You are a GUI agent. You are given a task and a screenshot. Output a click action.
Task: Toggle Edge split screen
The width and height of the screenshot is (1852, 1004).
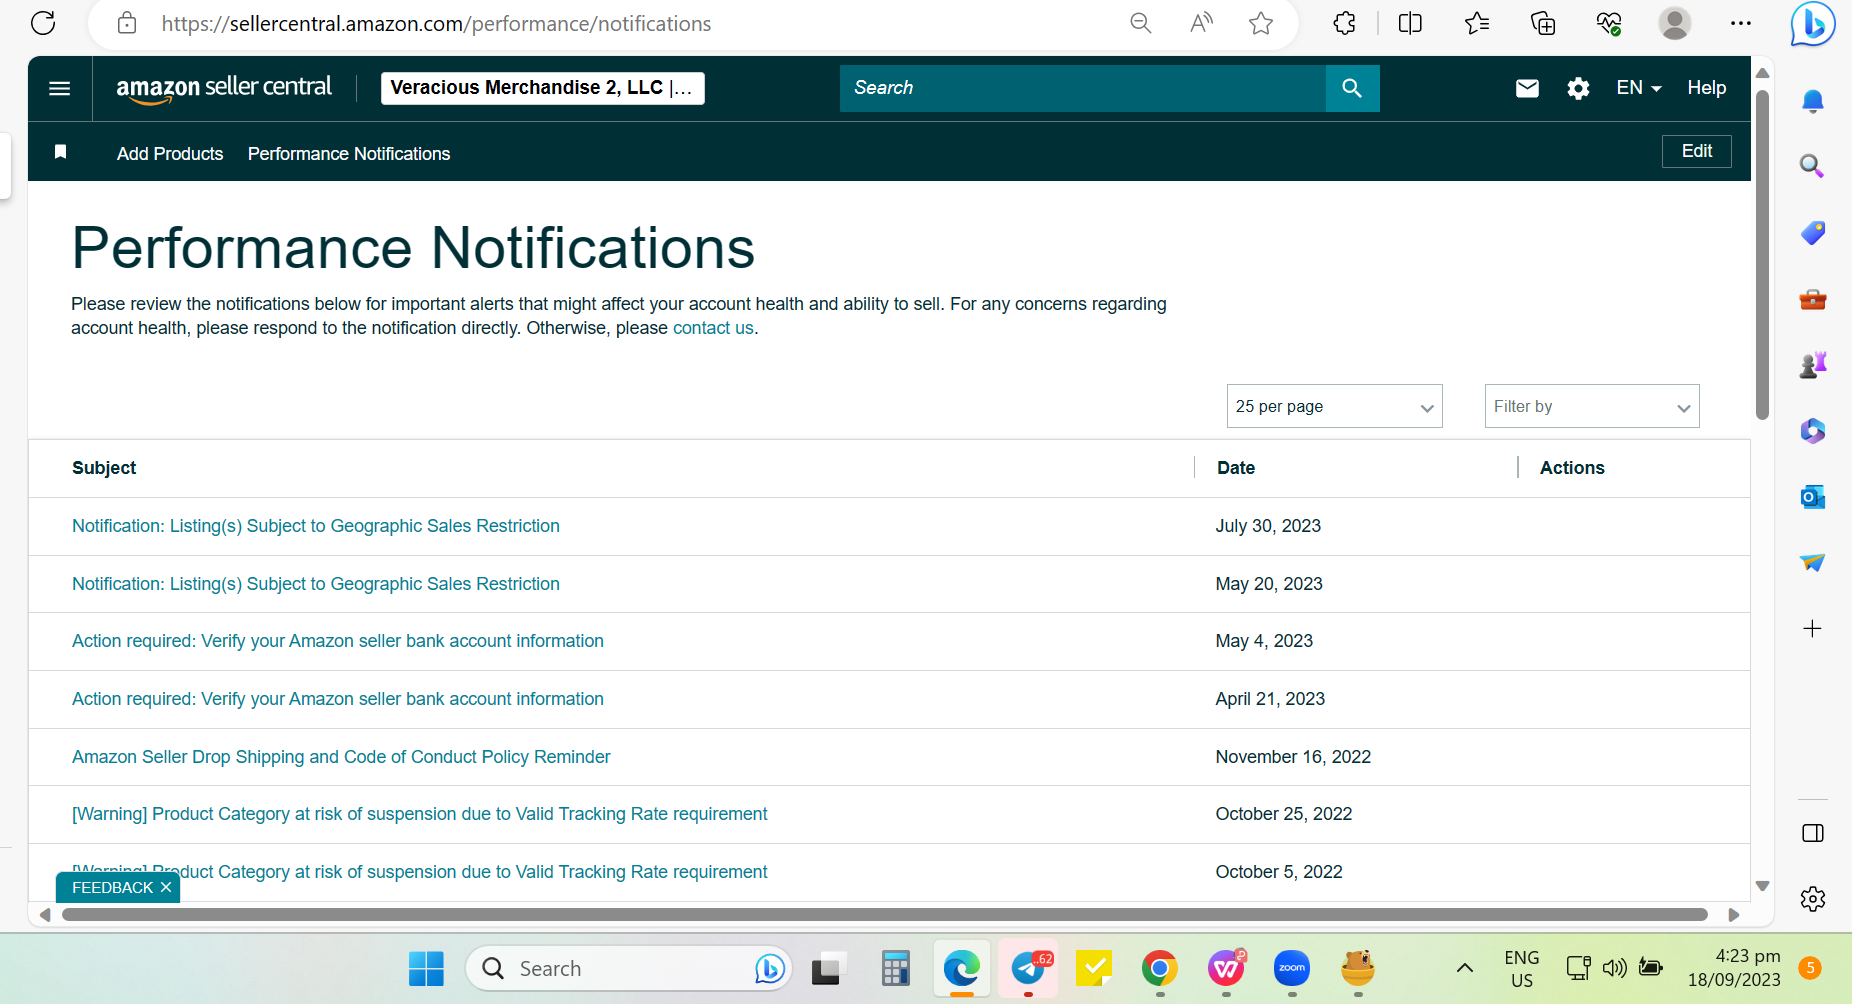pyautogui.click(x=1410, y=23)
